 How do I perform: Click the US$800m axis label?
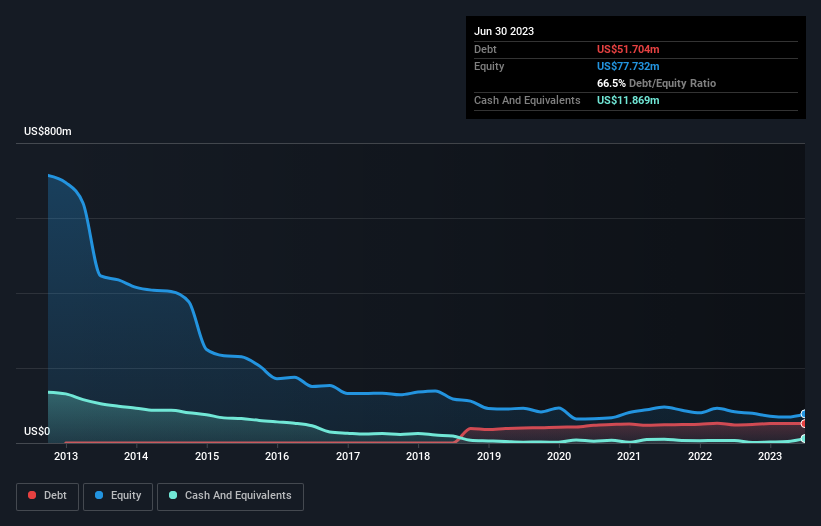48,131
